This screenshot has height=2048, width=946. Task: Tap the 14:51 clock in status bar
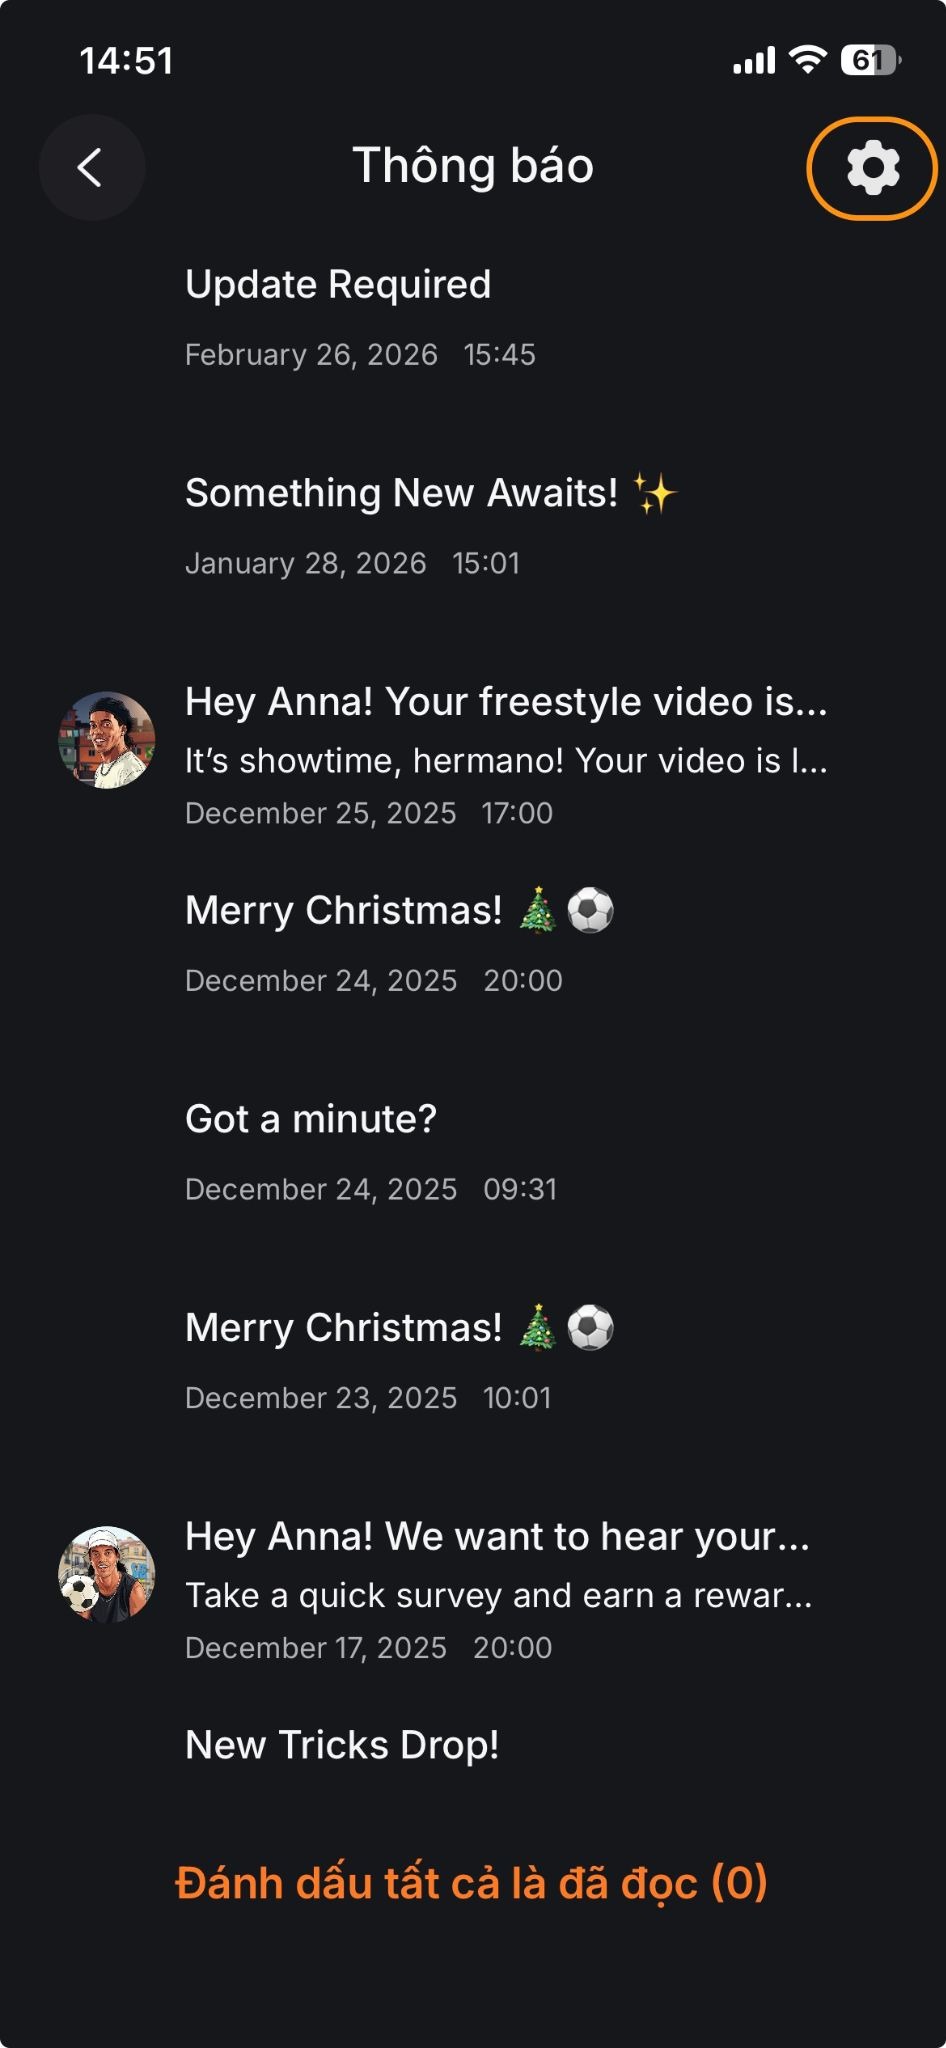click(x=126, y=61)
